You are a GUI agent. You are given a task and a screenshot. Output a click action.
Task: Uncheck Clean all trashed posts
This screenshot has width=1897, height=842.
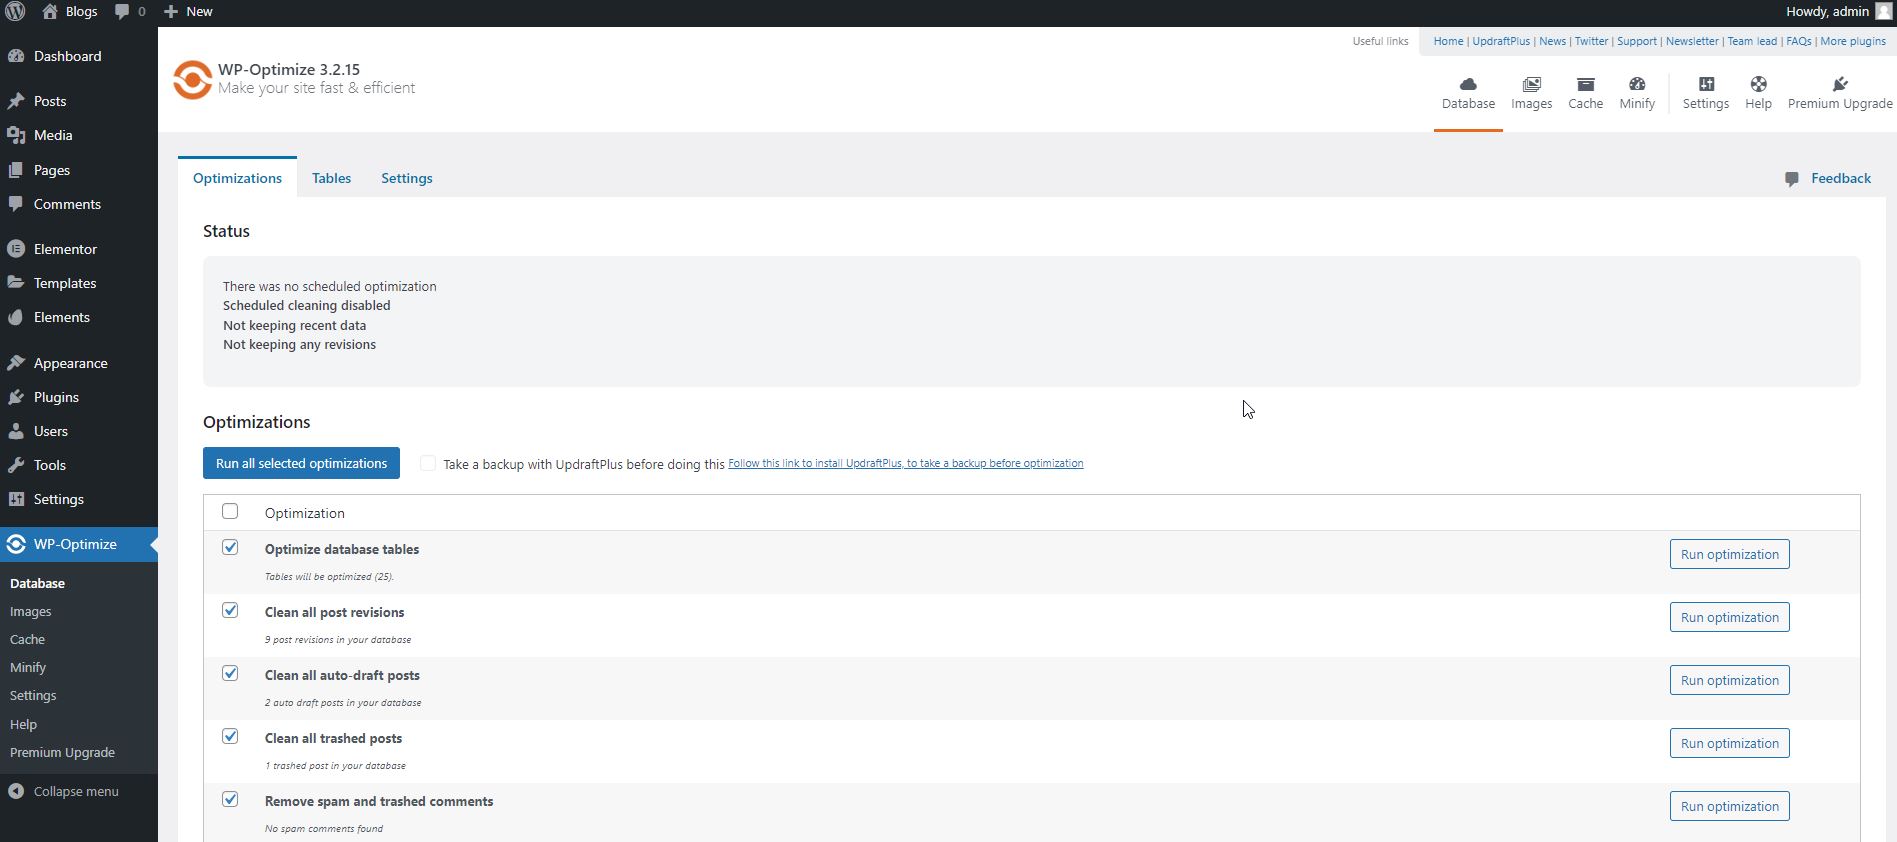point(230,736)
